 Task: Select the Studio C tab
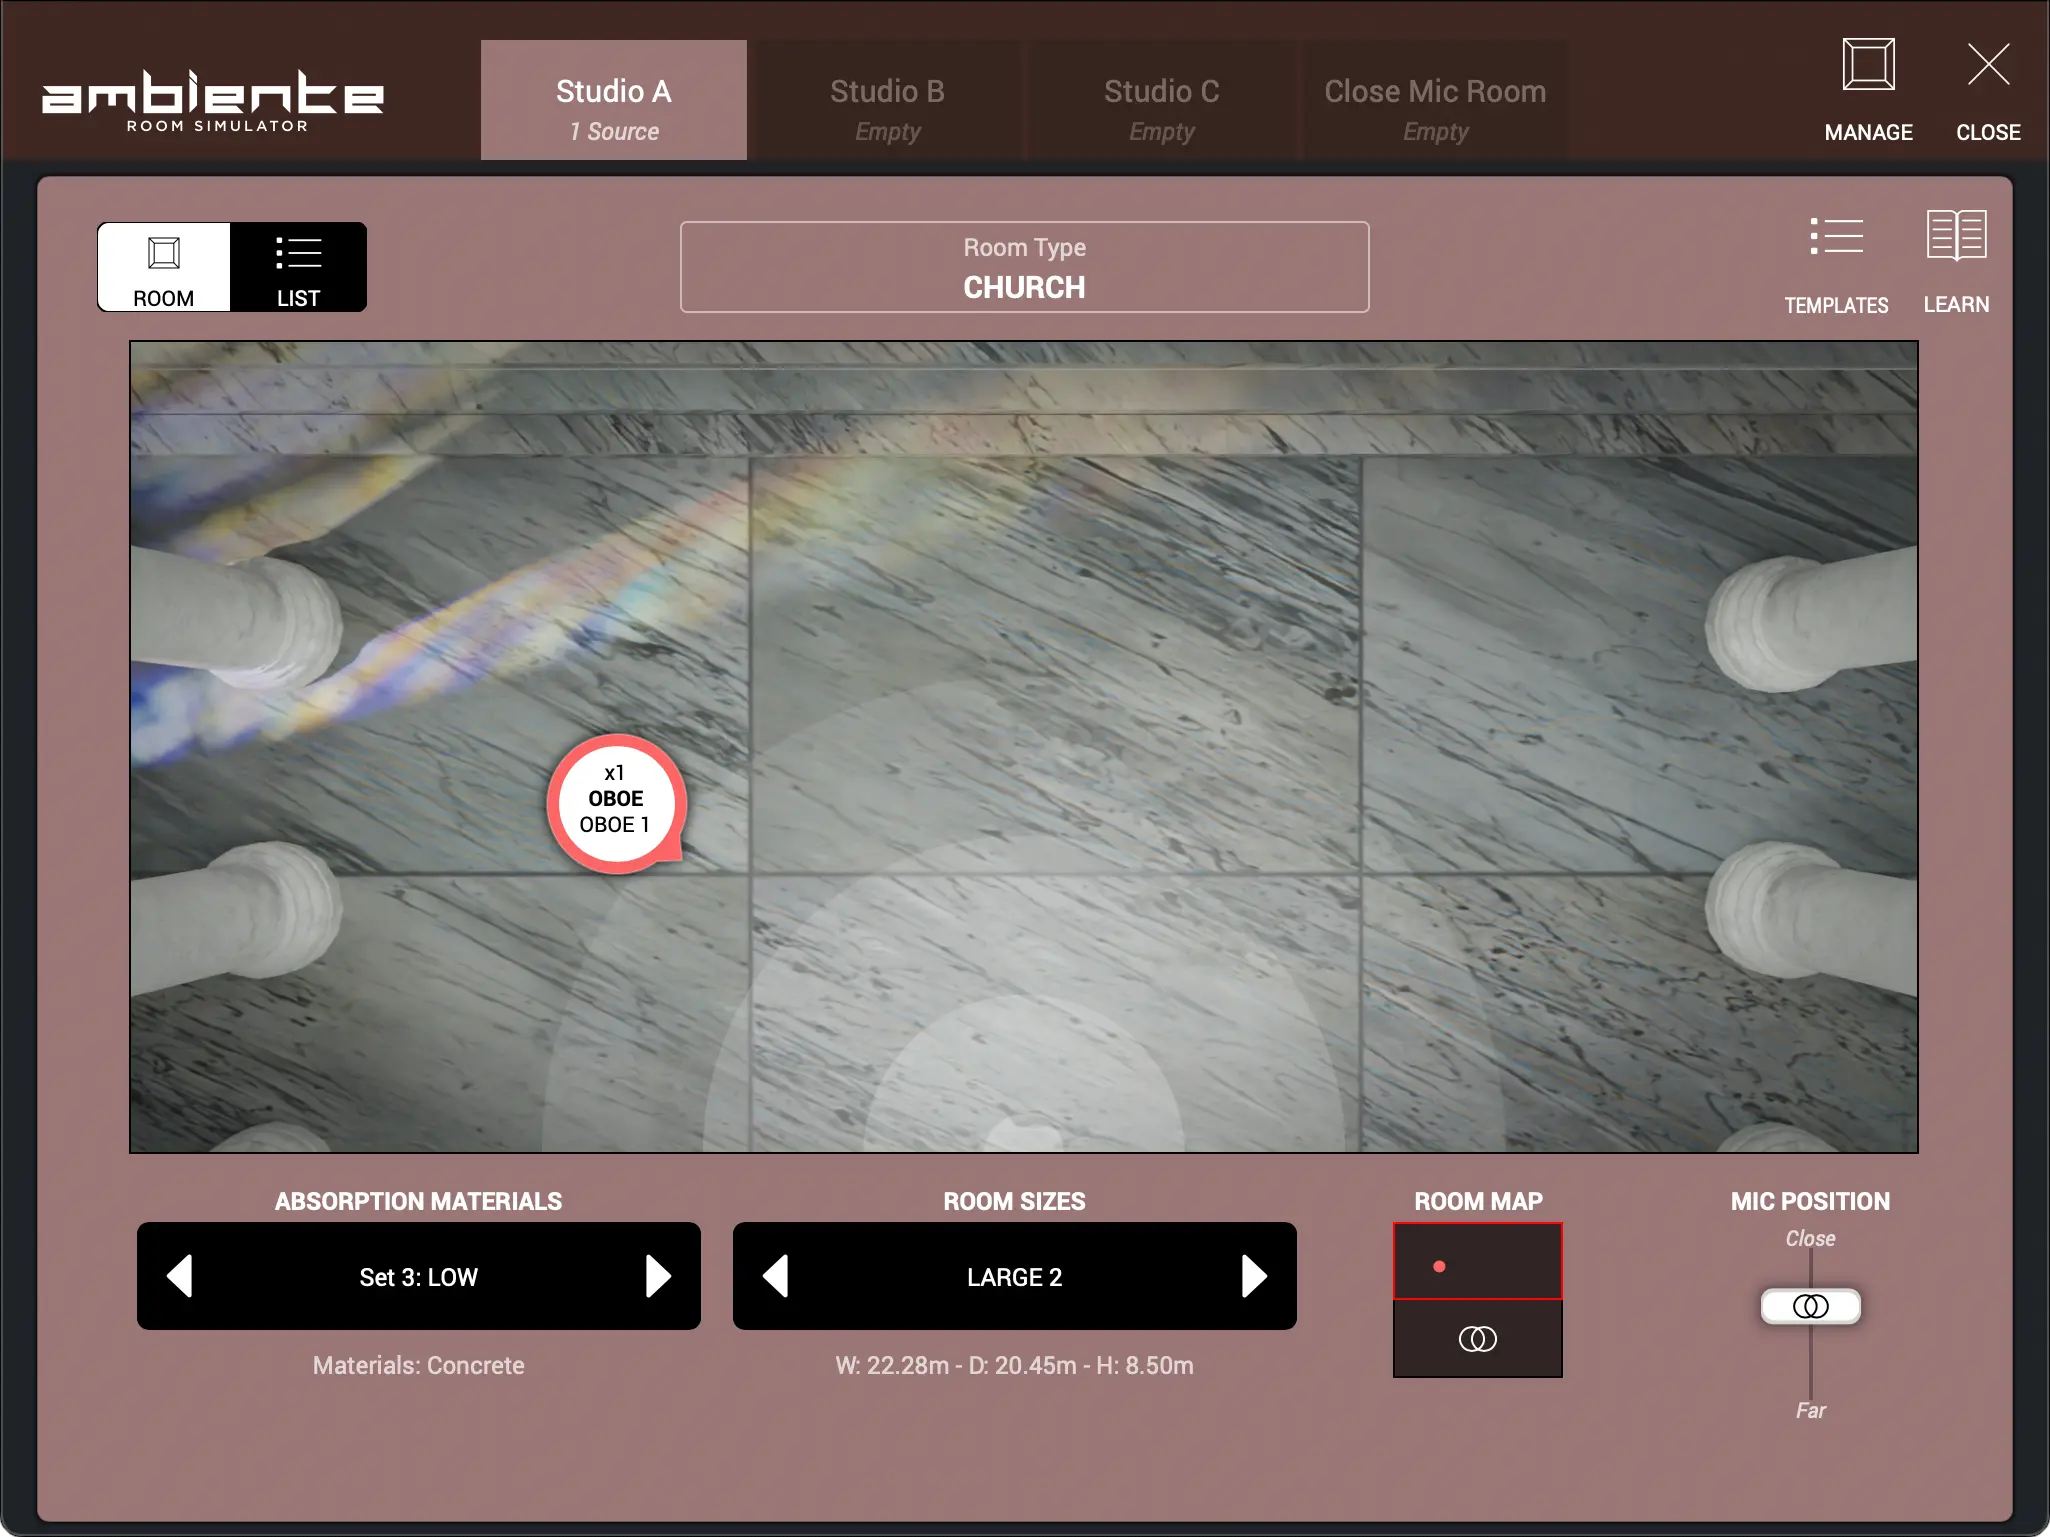pyautogui.click(x=1161, y=101)
